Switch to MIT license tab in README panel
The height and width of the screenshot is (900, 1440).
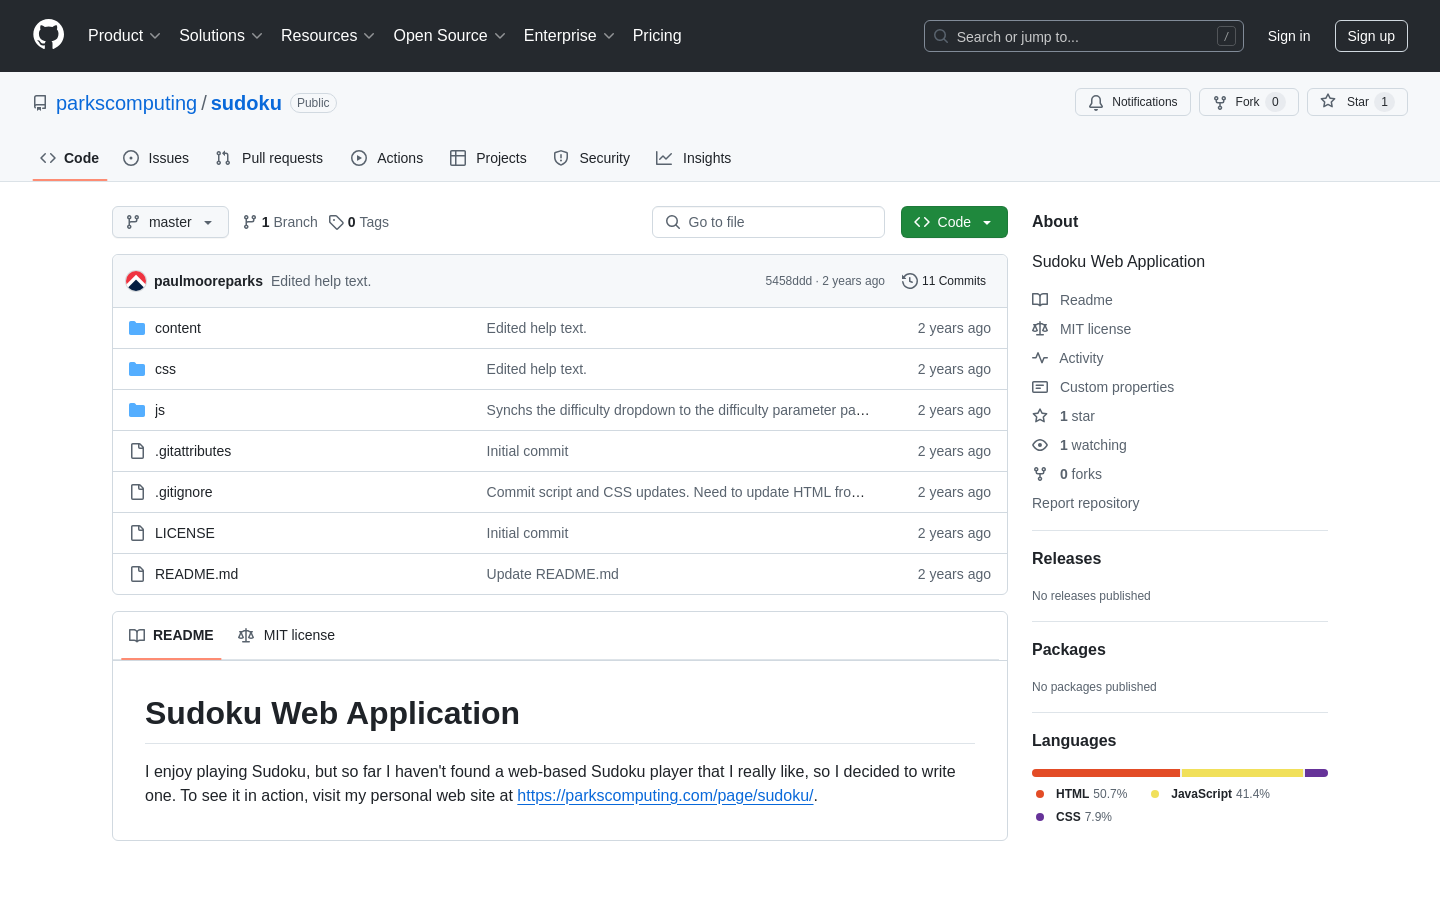(x=287, y=635)
